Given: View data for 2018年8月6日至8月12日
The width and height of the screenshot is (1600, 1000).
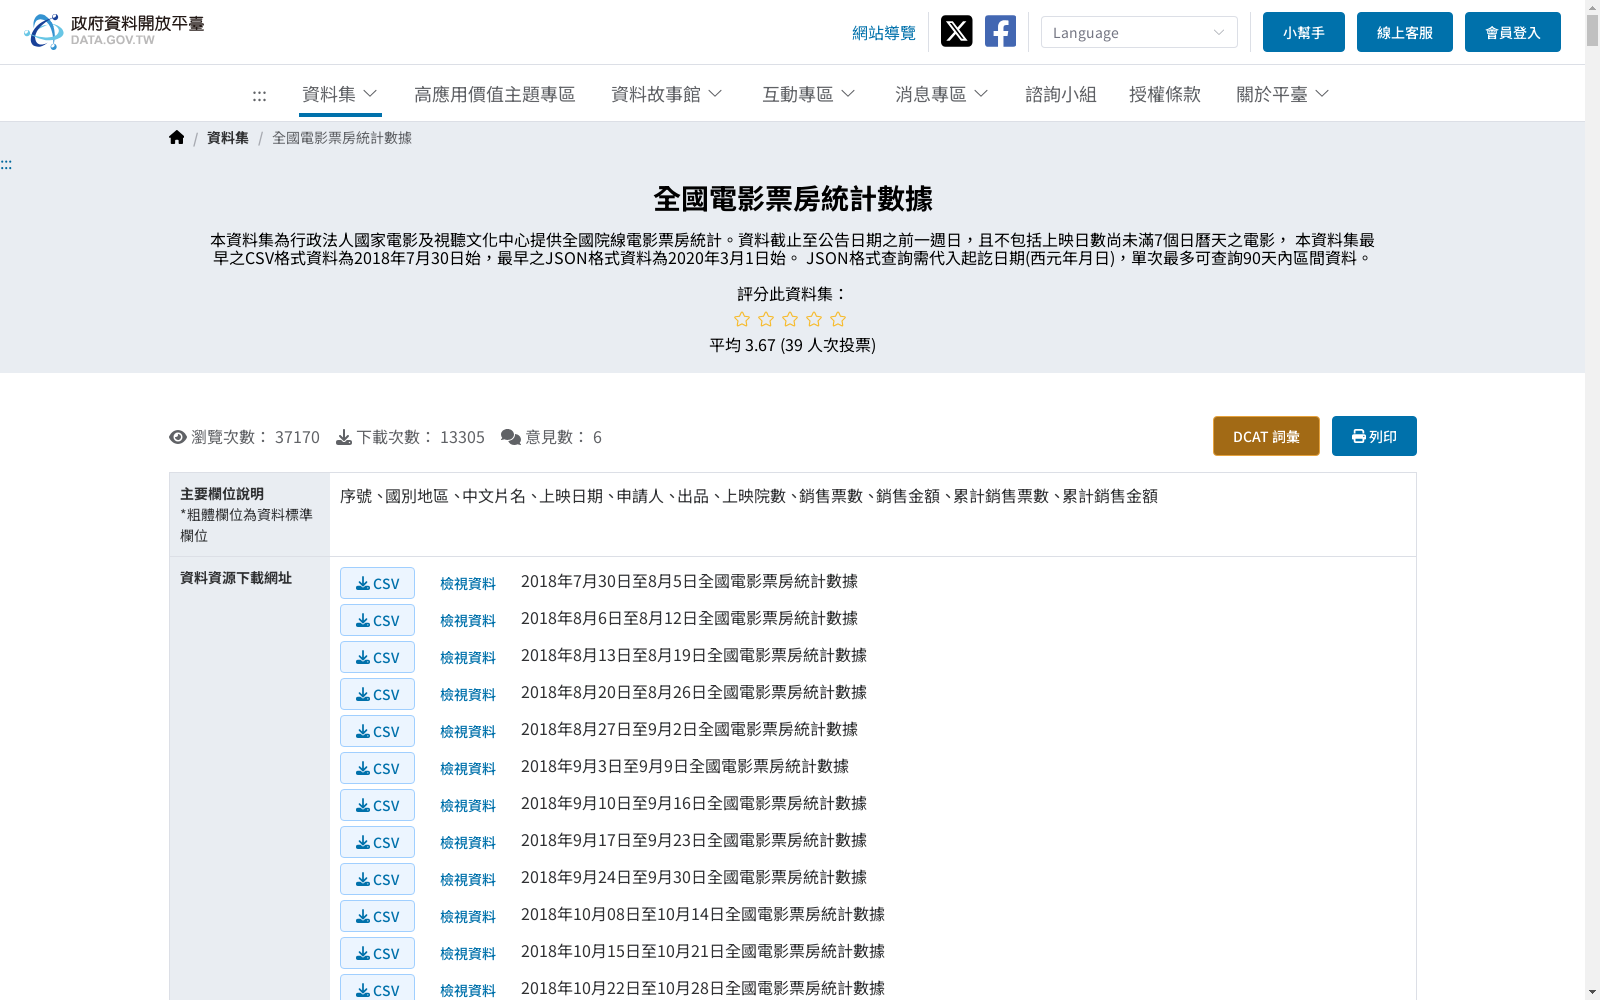Looking at the screenshot, I should click(x=468, y=620).
